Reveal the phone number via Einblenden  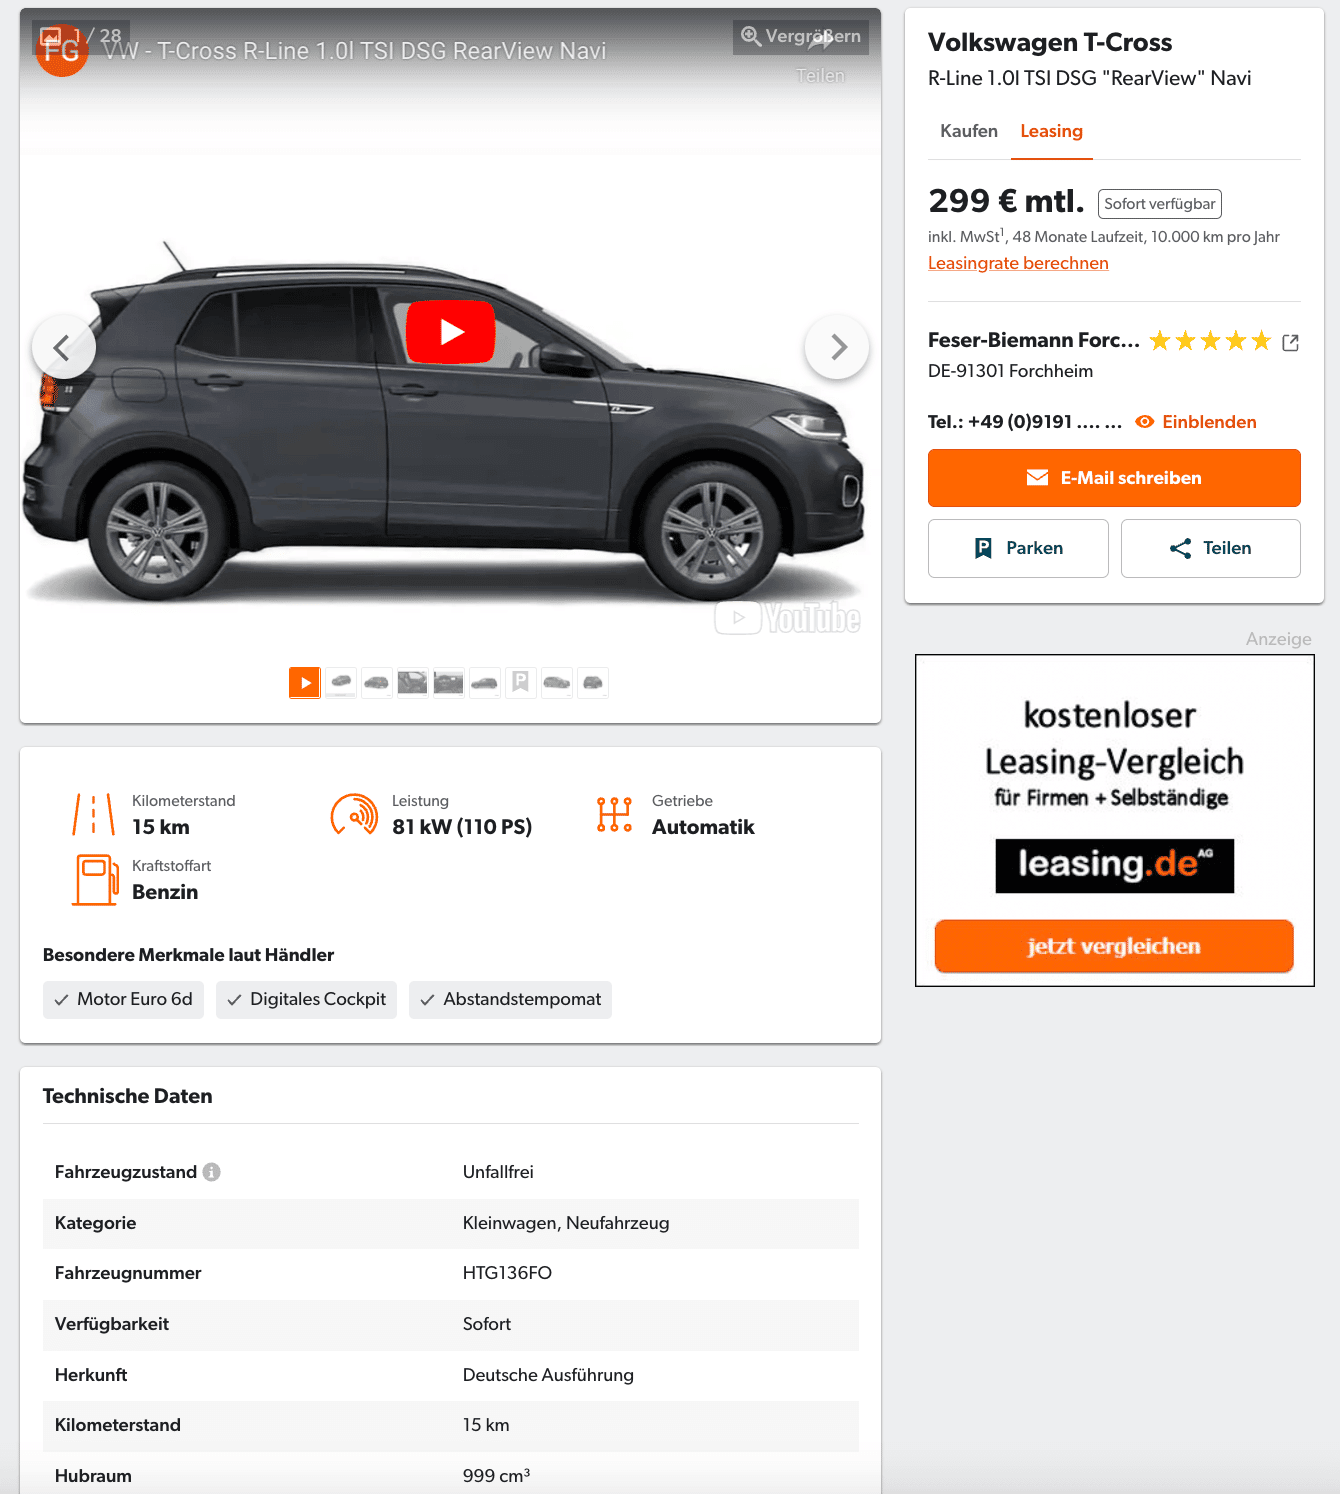click(x=1196, y=422)
